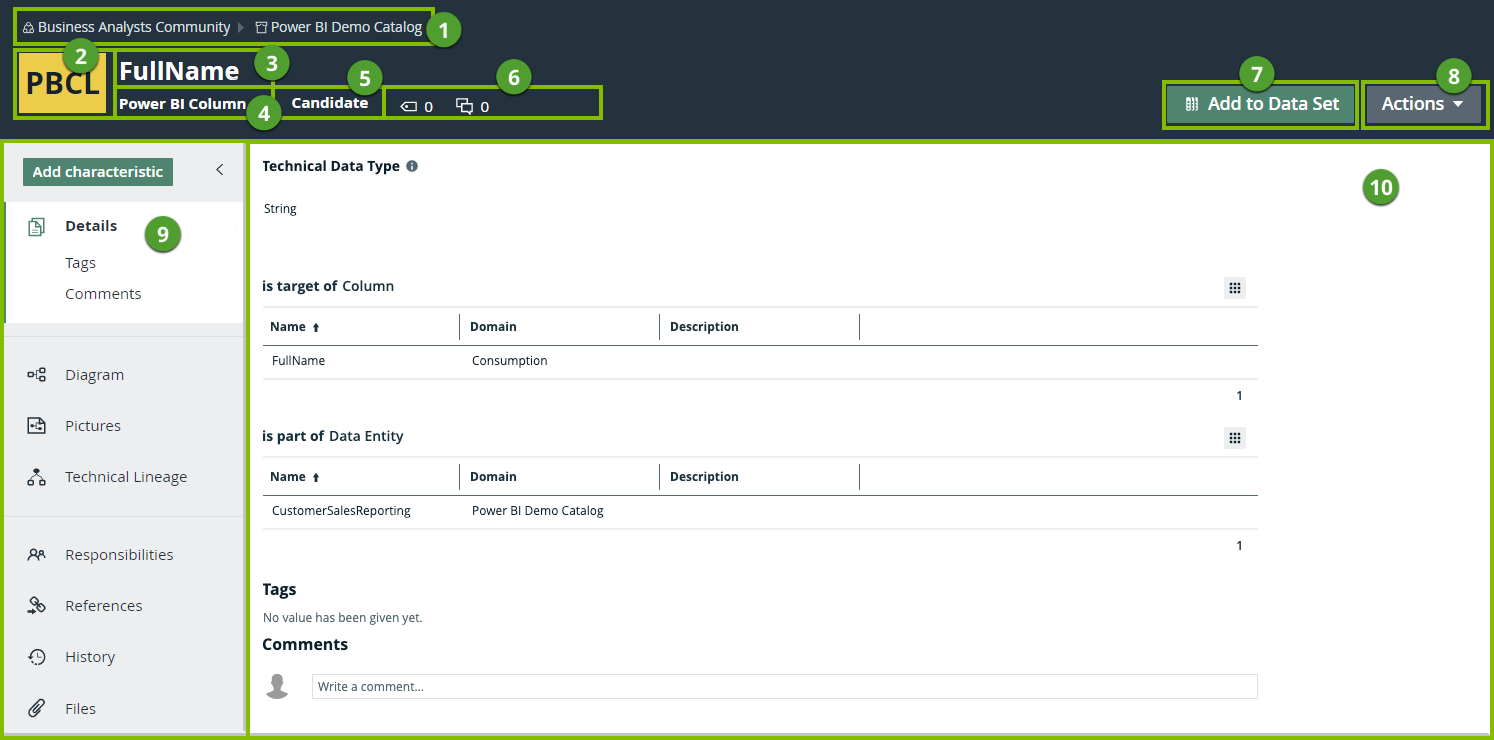Click the Pictures icon in sidebar
This screenshot has width=1494, height=740.
pyautogui.click(x=37, y=426)
